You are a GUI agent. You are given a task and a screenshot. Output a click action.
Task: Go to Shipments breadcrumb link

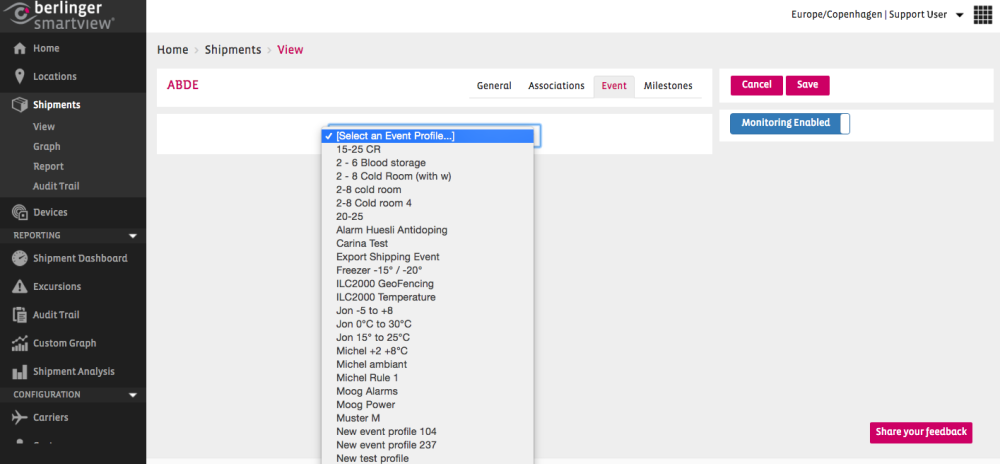pyautogui.click(x=233, y=50)
